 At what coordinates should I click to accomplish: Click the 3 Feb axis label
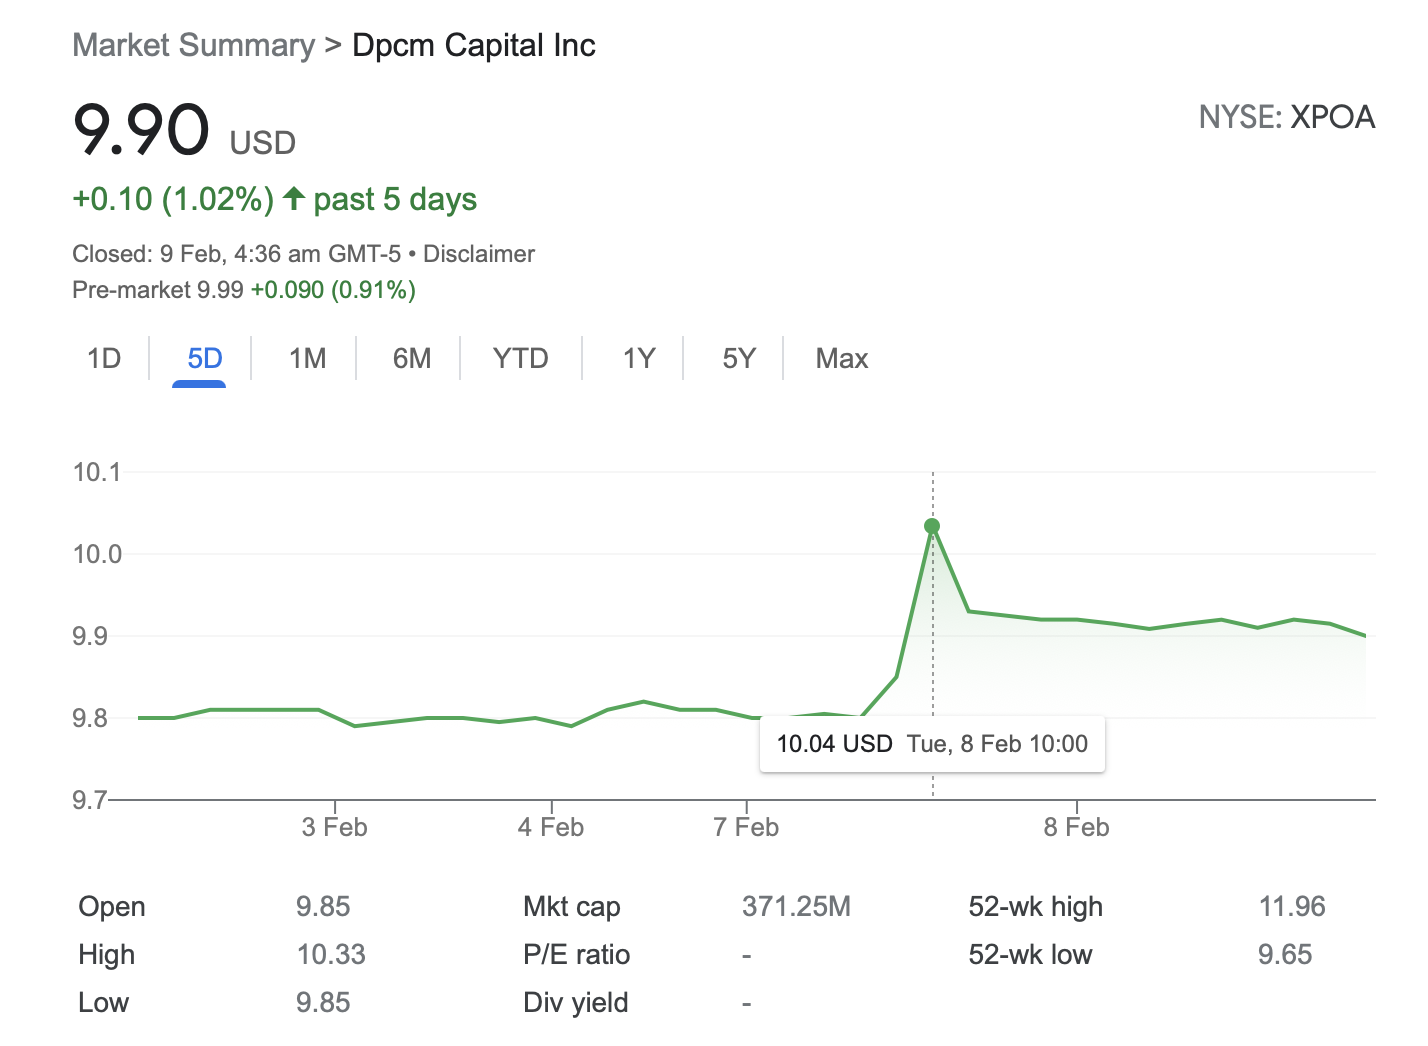tap(335, 827)
